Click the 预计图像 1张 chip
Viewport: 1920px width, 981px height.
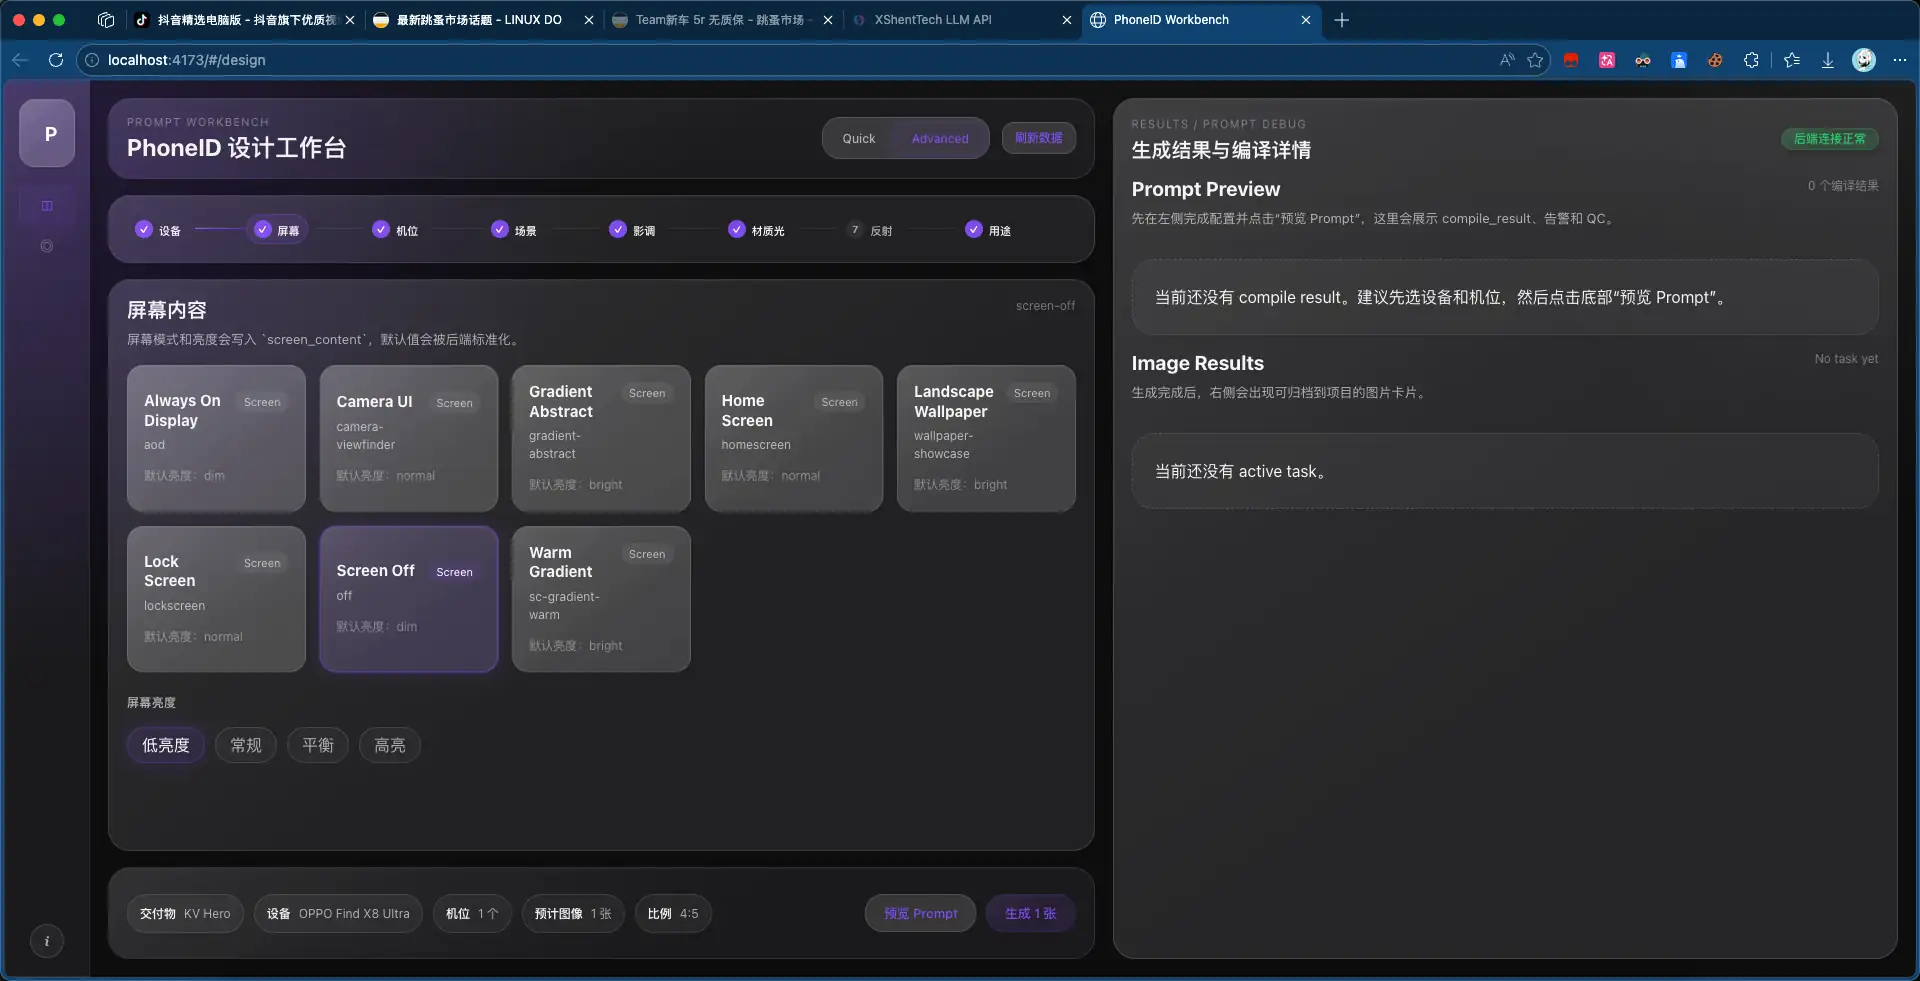click(573, 913)
